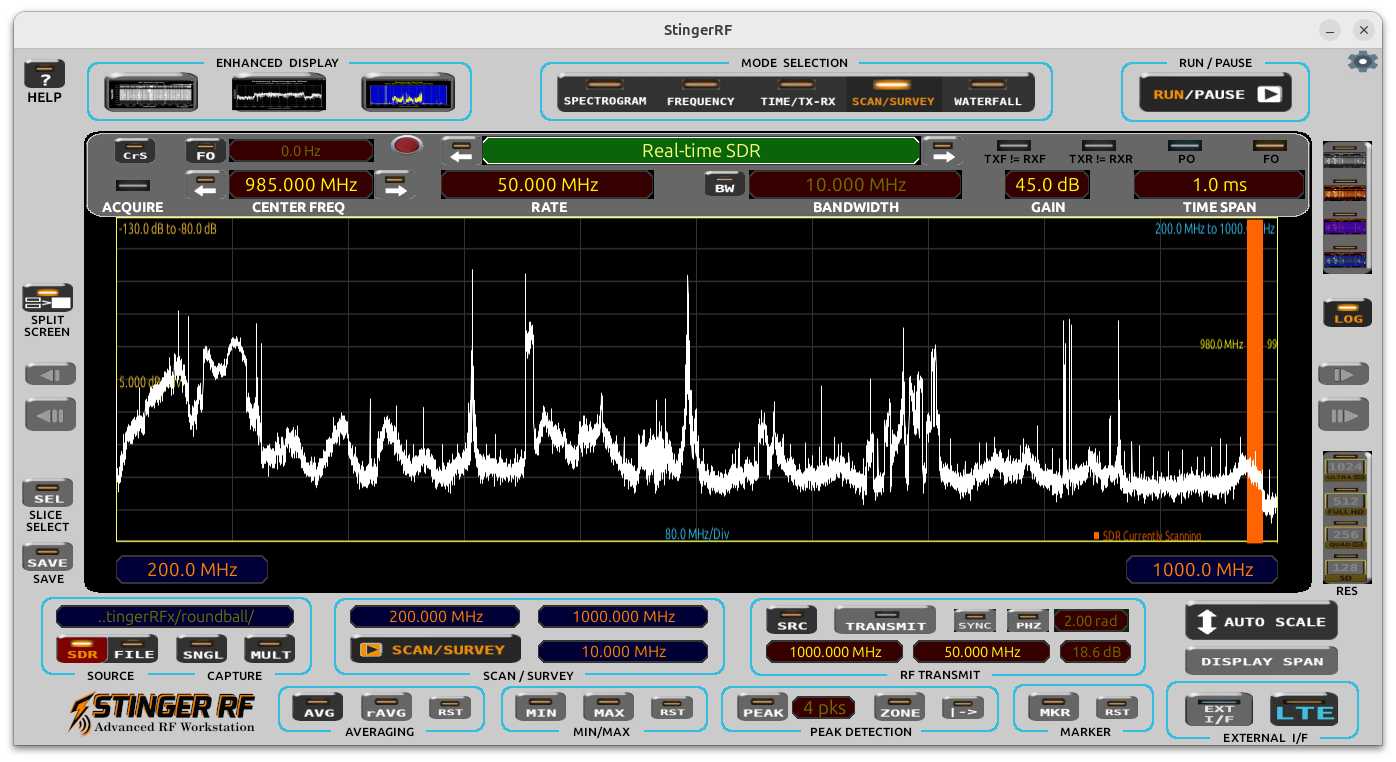The width and height of the screenshot is (1396, 762).
Task: Select SNGL capture button
Action: click(201, 651)
